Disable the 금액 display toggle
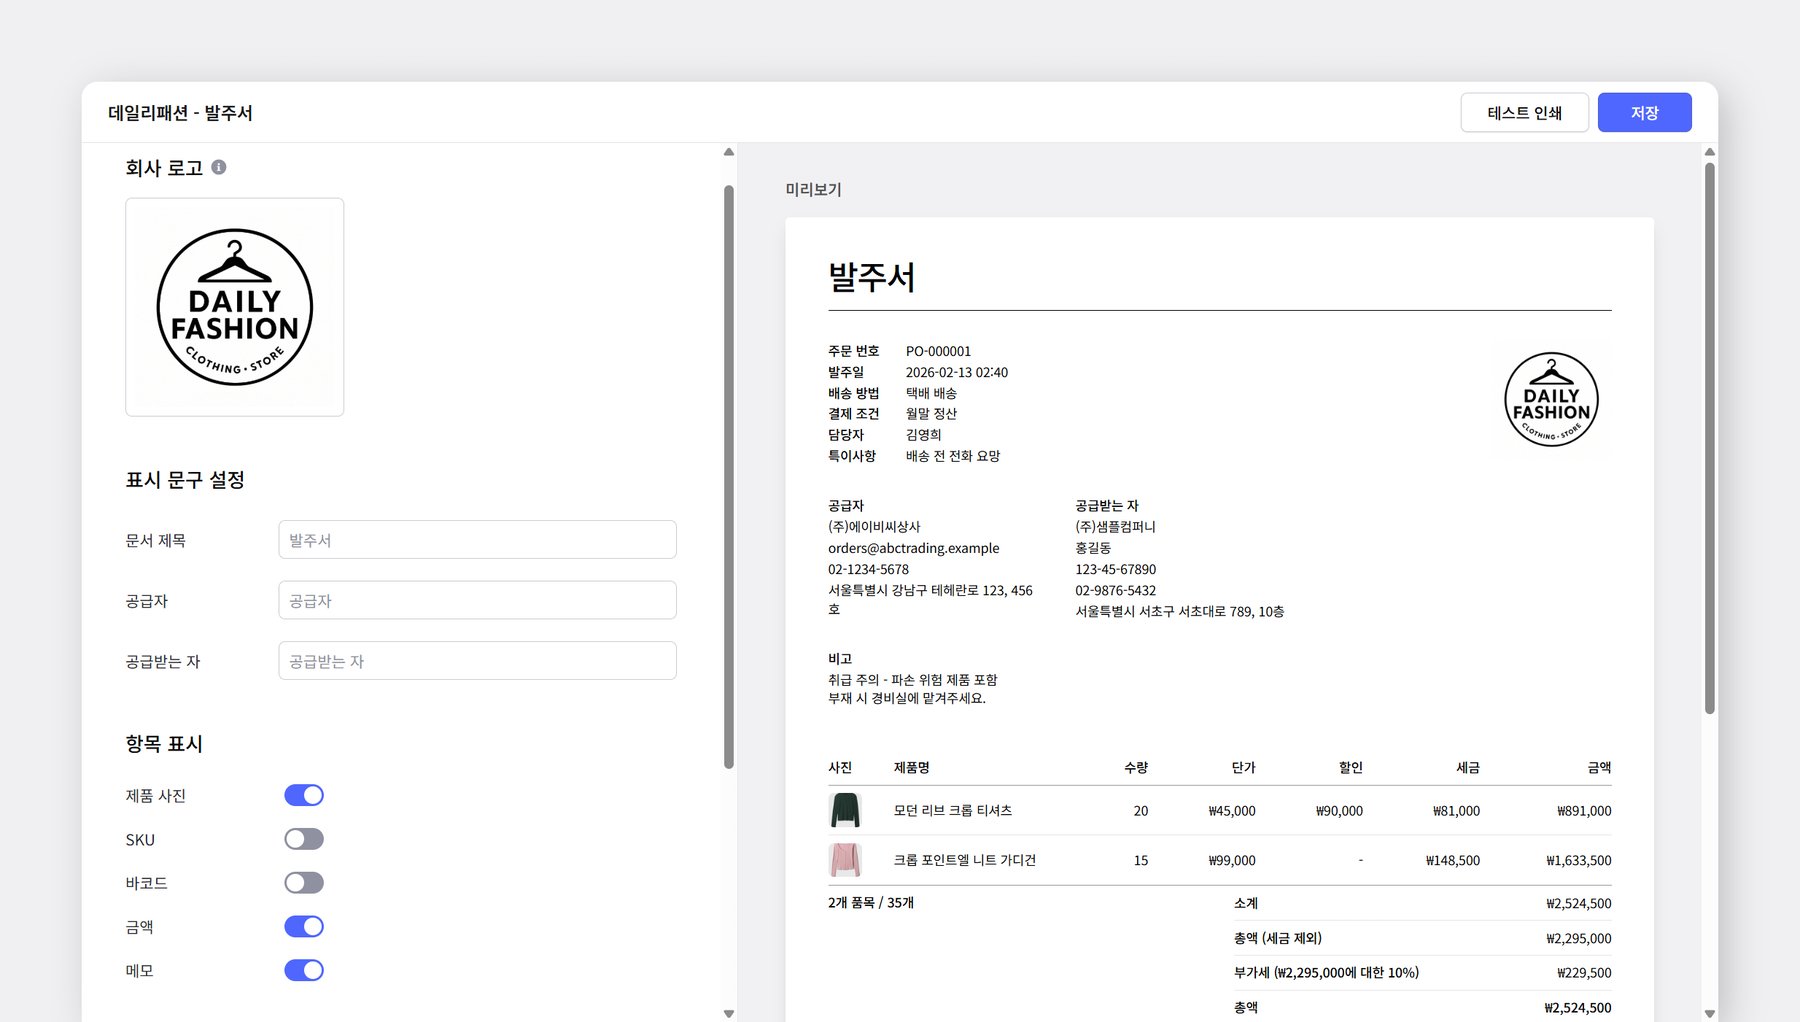Screen dimensions: 1800x1022 (304, 926)
